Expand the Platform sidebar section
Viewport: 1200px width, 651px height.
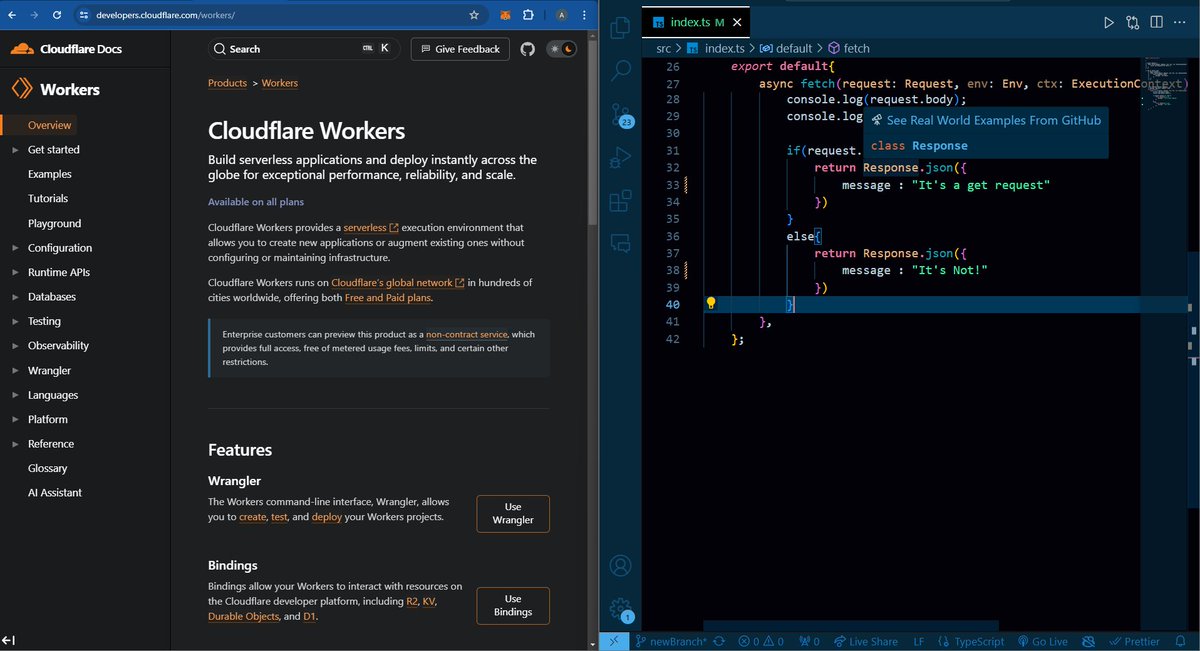tap(15, 419)
